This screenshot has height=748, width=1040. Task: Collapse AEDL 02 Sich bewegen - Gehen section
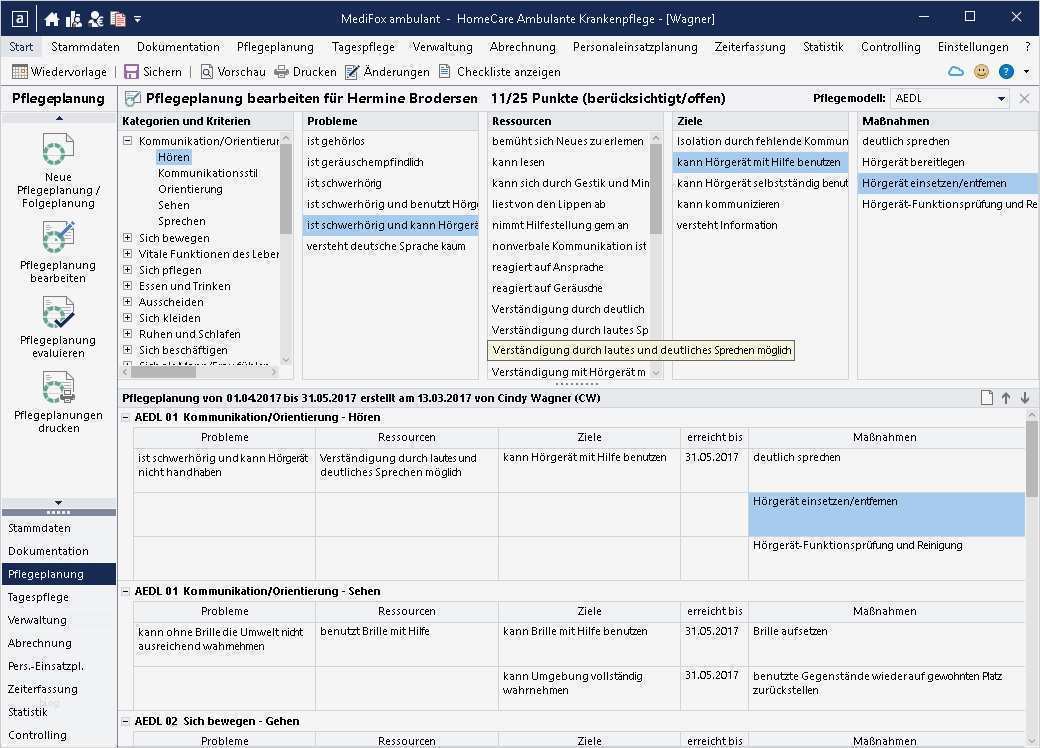(x=125, y=721)
